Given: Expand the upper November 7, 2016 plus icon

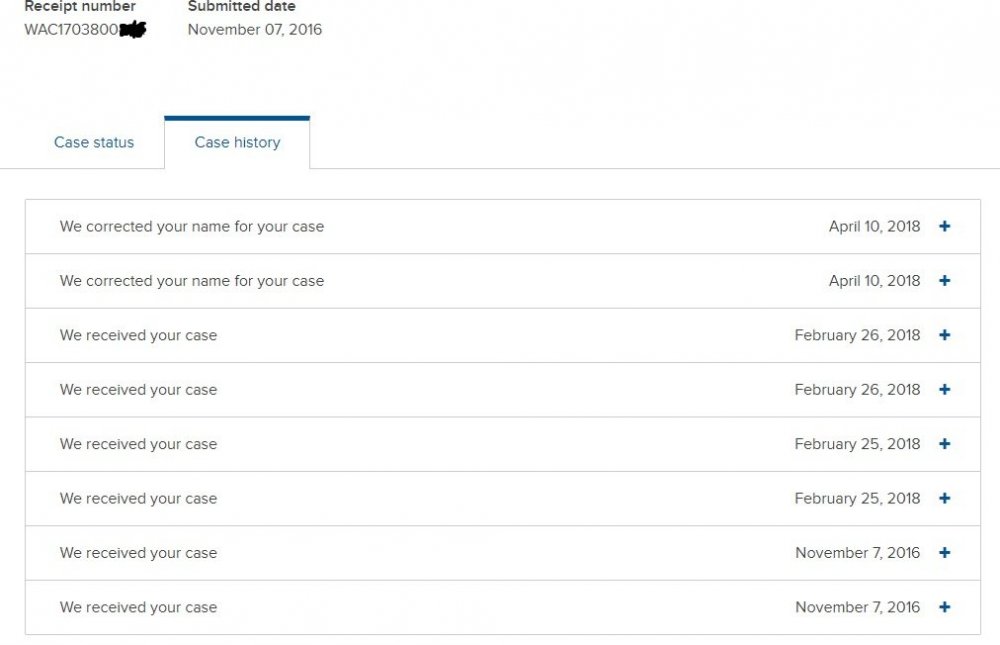Looking at the screenshot, I should pyautogui.click(x=945, y=552).
